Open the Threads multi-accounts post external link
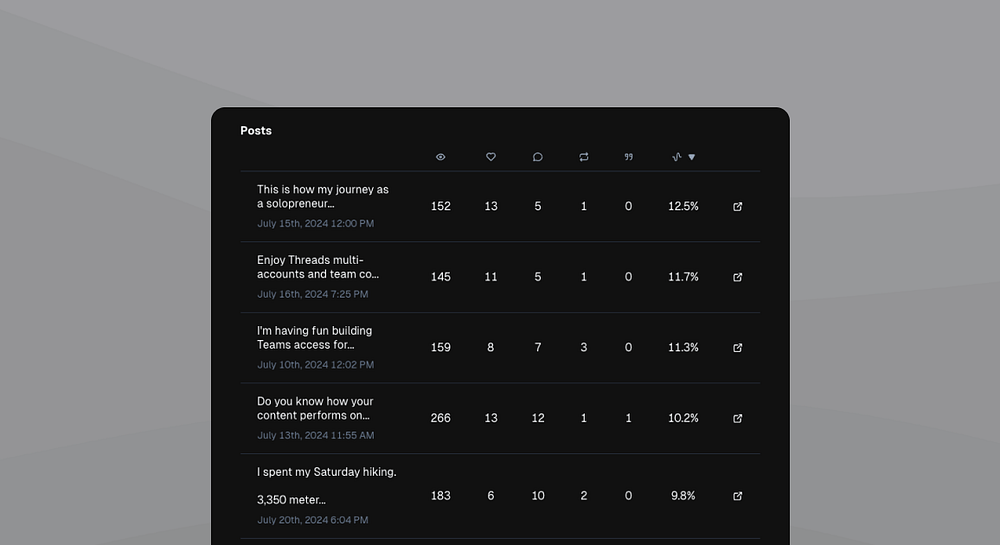 tap(738, 277)
